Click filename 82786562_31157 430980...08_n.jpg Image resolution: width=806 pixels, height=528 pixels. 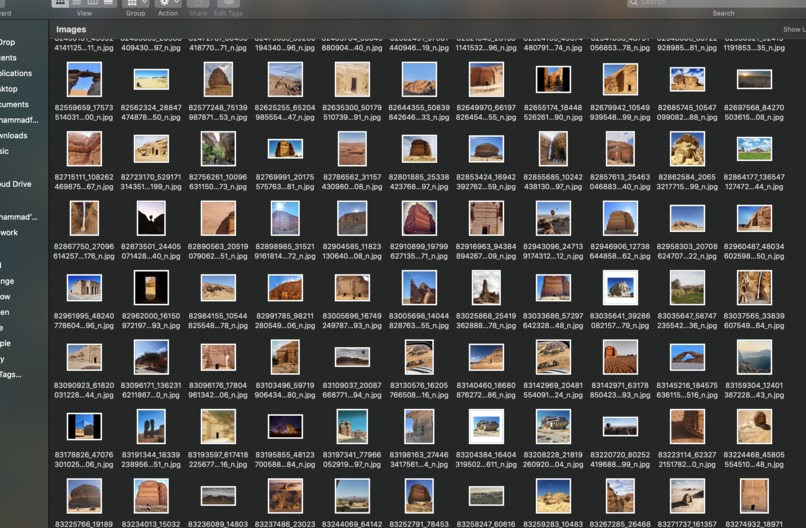[x=352, y=182]
